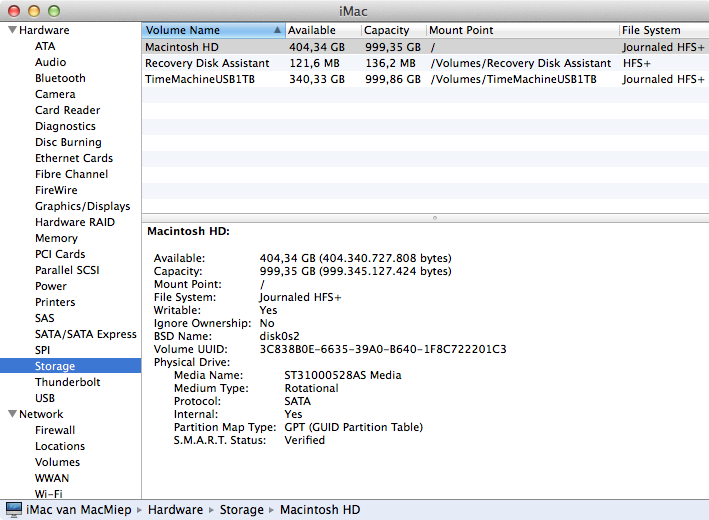
Task: Select the Macintosh HD volume row
Action: point(425,47)
